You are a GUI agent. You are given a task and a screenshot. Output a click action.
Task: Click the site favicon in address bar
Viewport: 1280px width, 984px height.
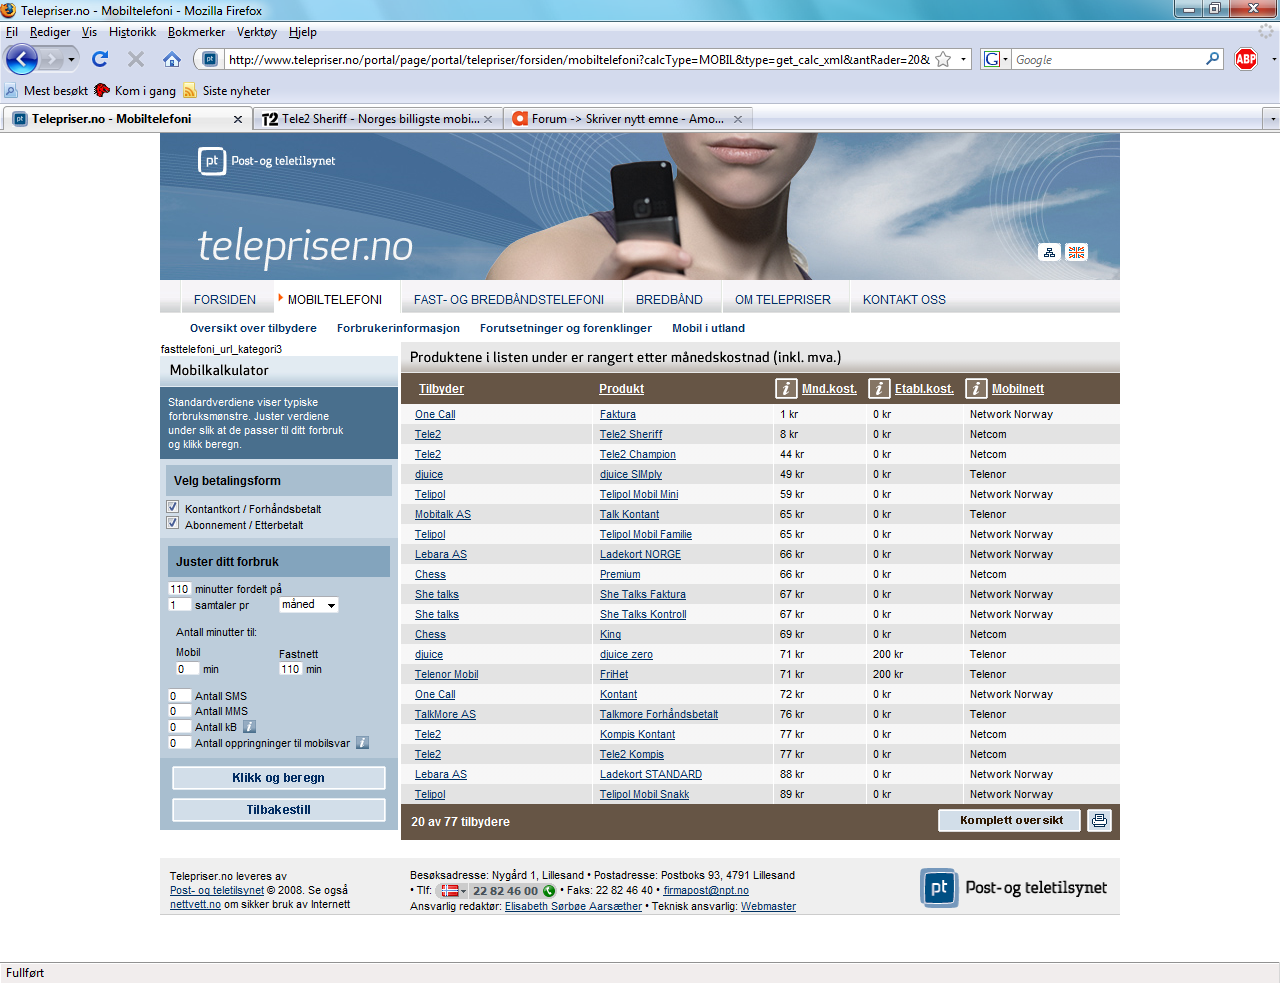point(209,59)
